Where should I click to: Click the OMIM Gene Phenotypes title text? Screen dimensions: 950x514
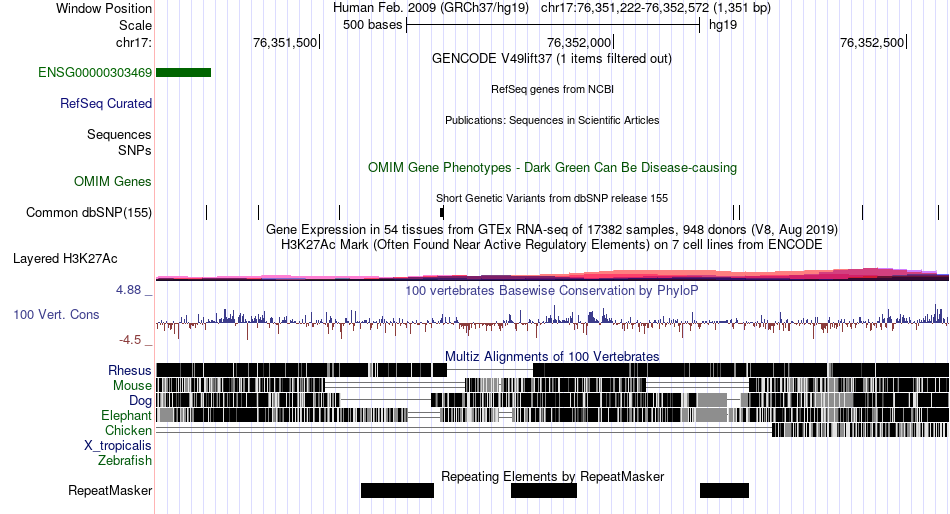[552, 168]
